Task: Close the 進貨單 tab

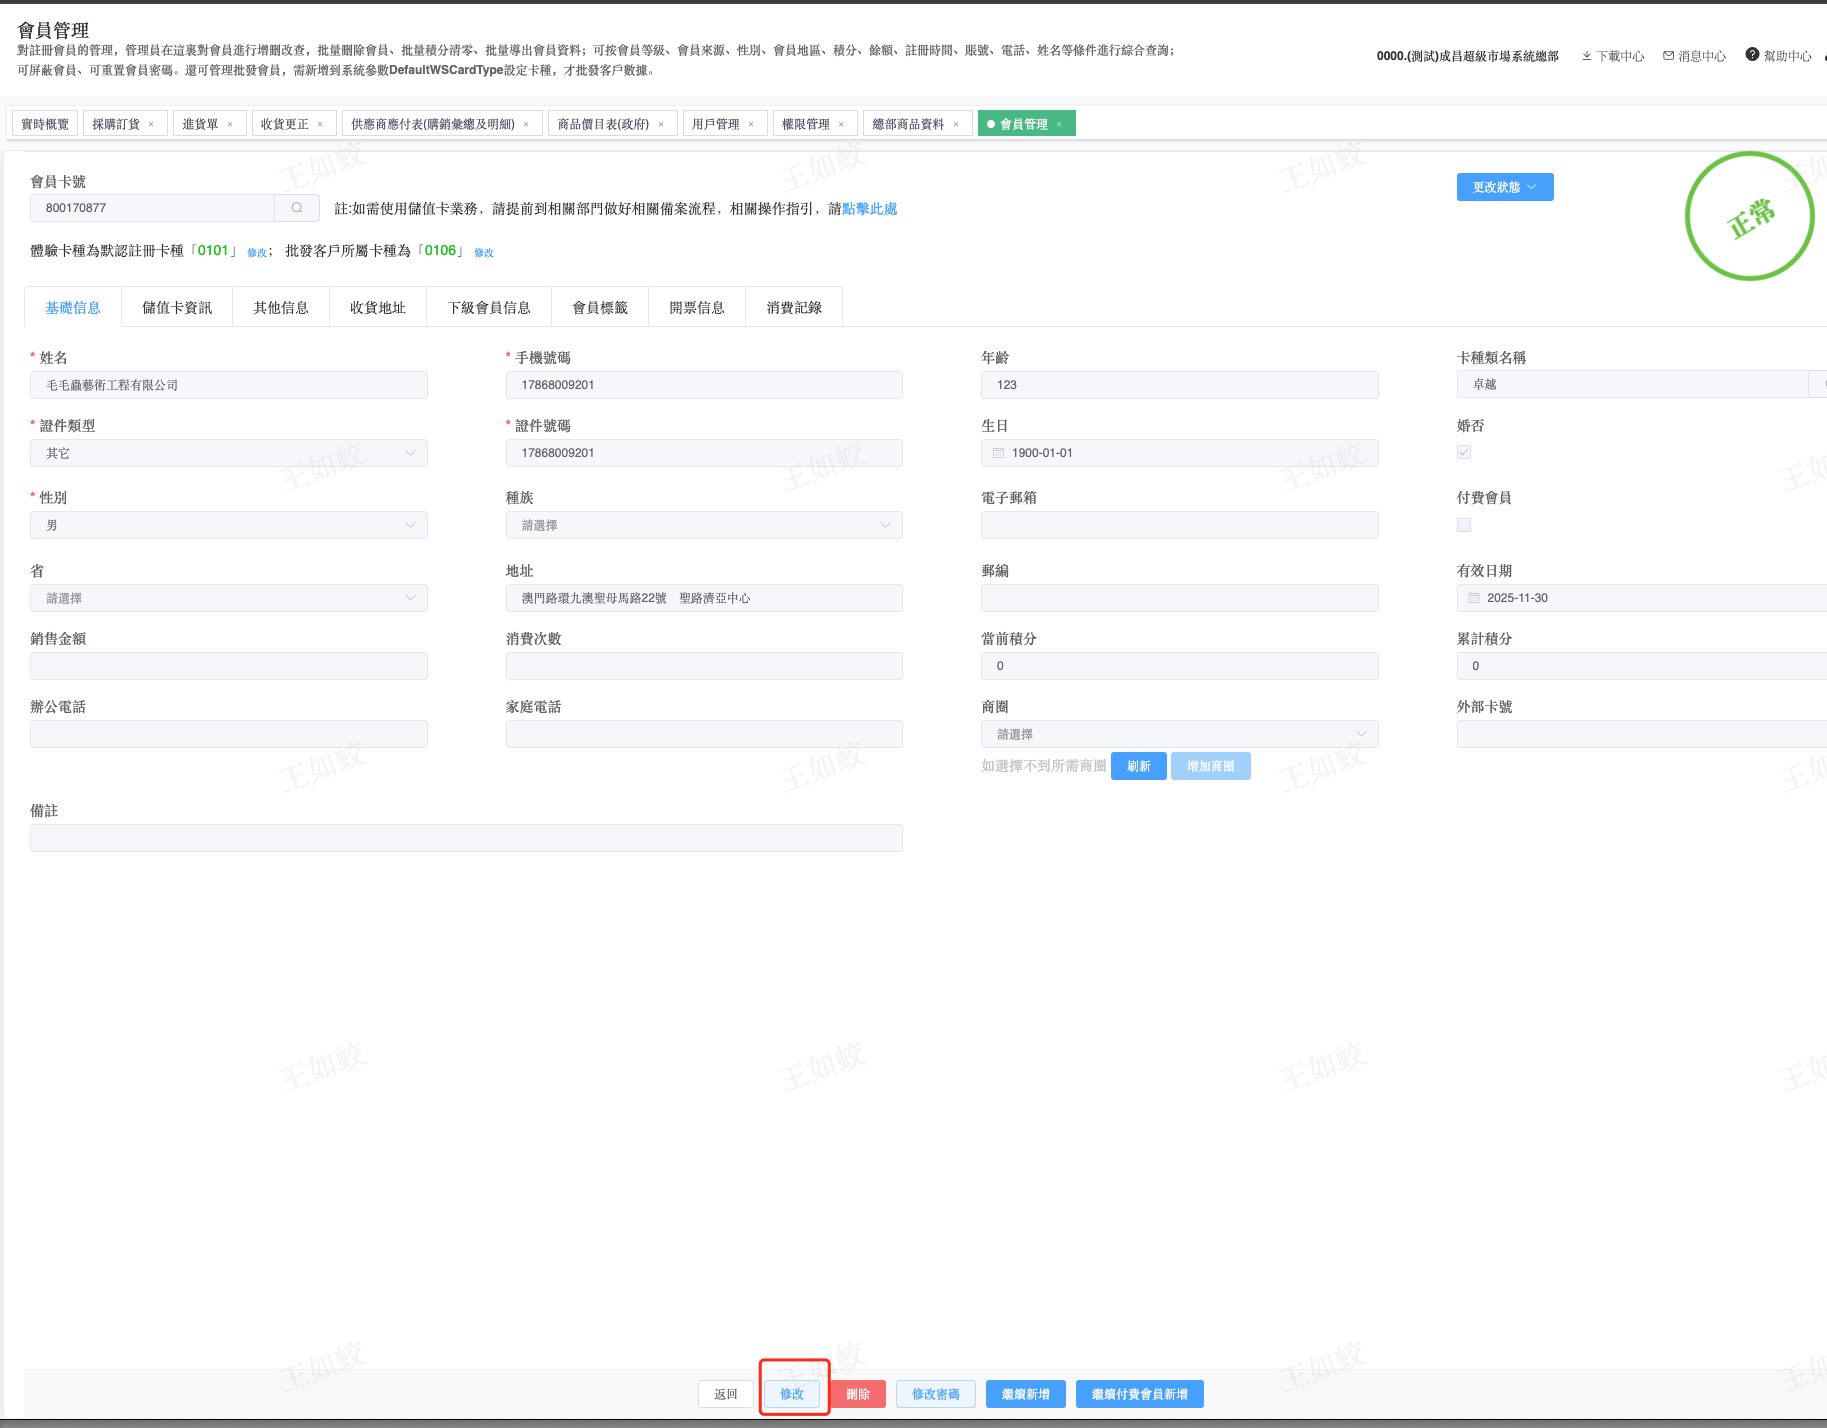Action: [230, 125]
